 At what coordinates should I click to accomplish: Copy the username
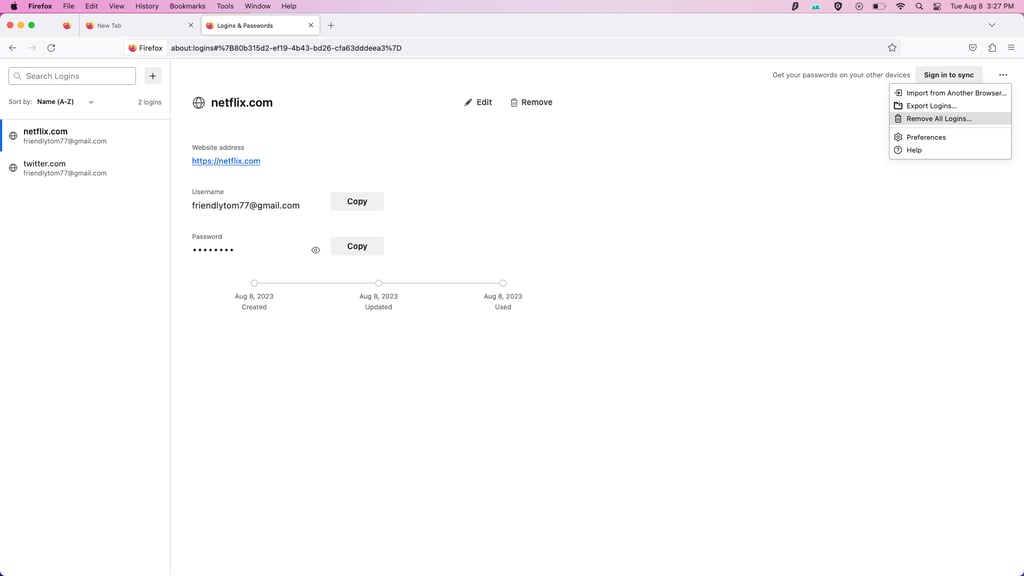[x=357, y=201]
